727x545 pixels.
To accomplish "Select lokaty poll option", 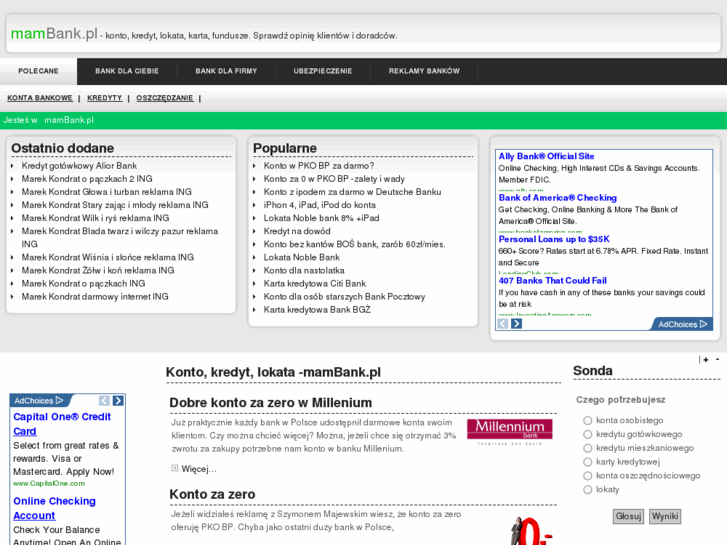I will (x=587, y=490).
